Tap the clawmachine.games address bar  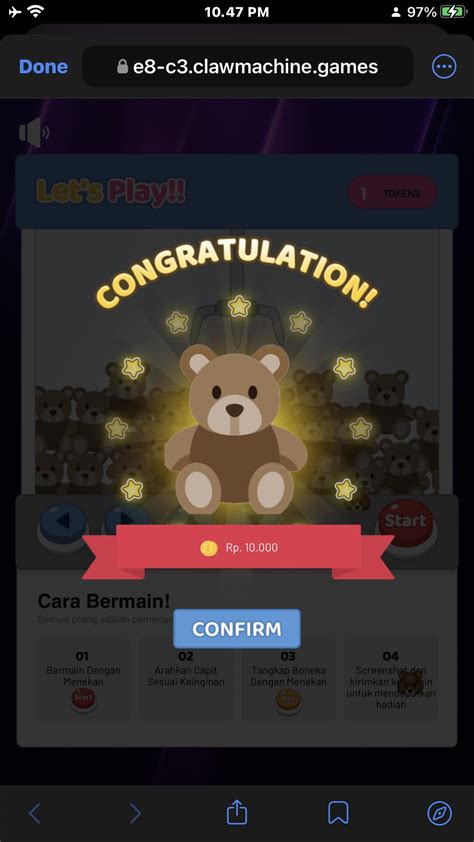point(247,67)
